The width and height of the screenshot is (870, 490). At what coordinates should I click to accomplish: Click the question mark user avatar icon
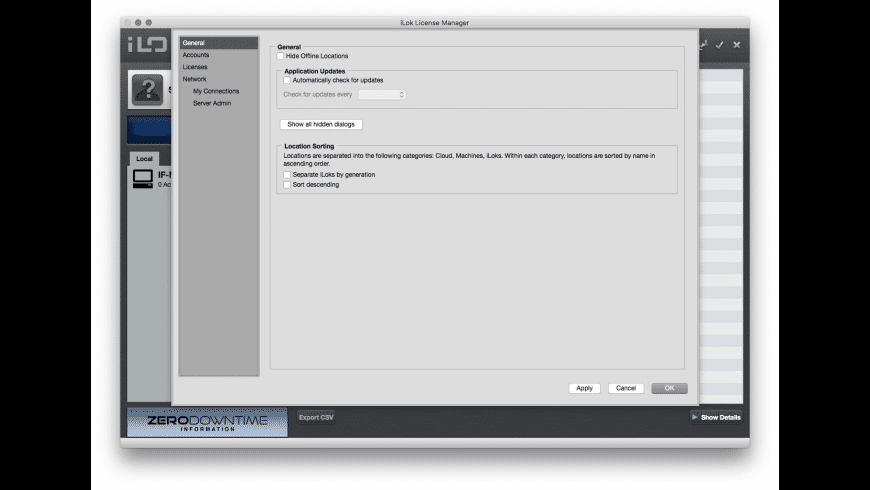point(148,89)
